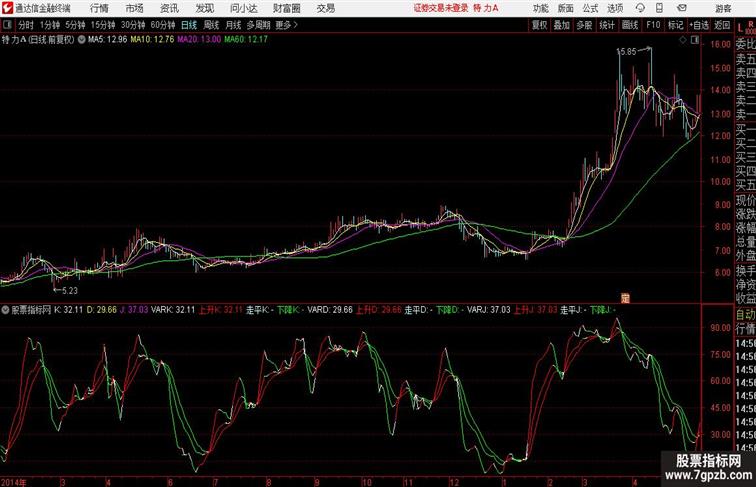Click MA10: 12.76 value label

coord(152,40)
